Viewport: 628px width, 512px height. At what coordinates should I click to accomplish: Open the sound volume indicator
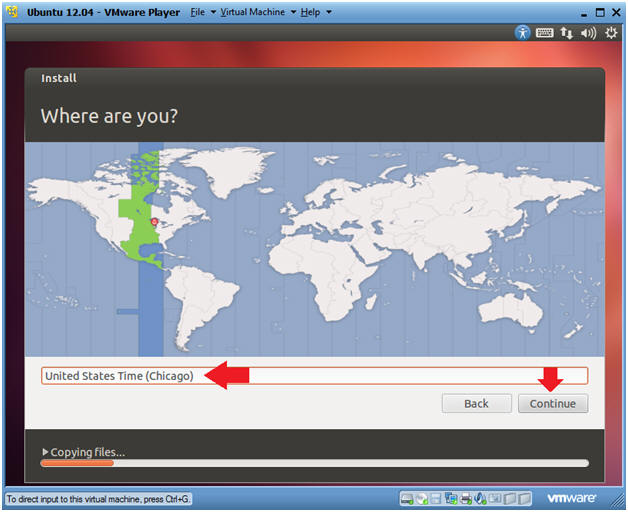588,33
